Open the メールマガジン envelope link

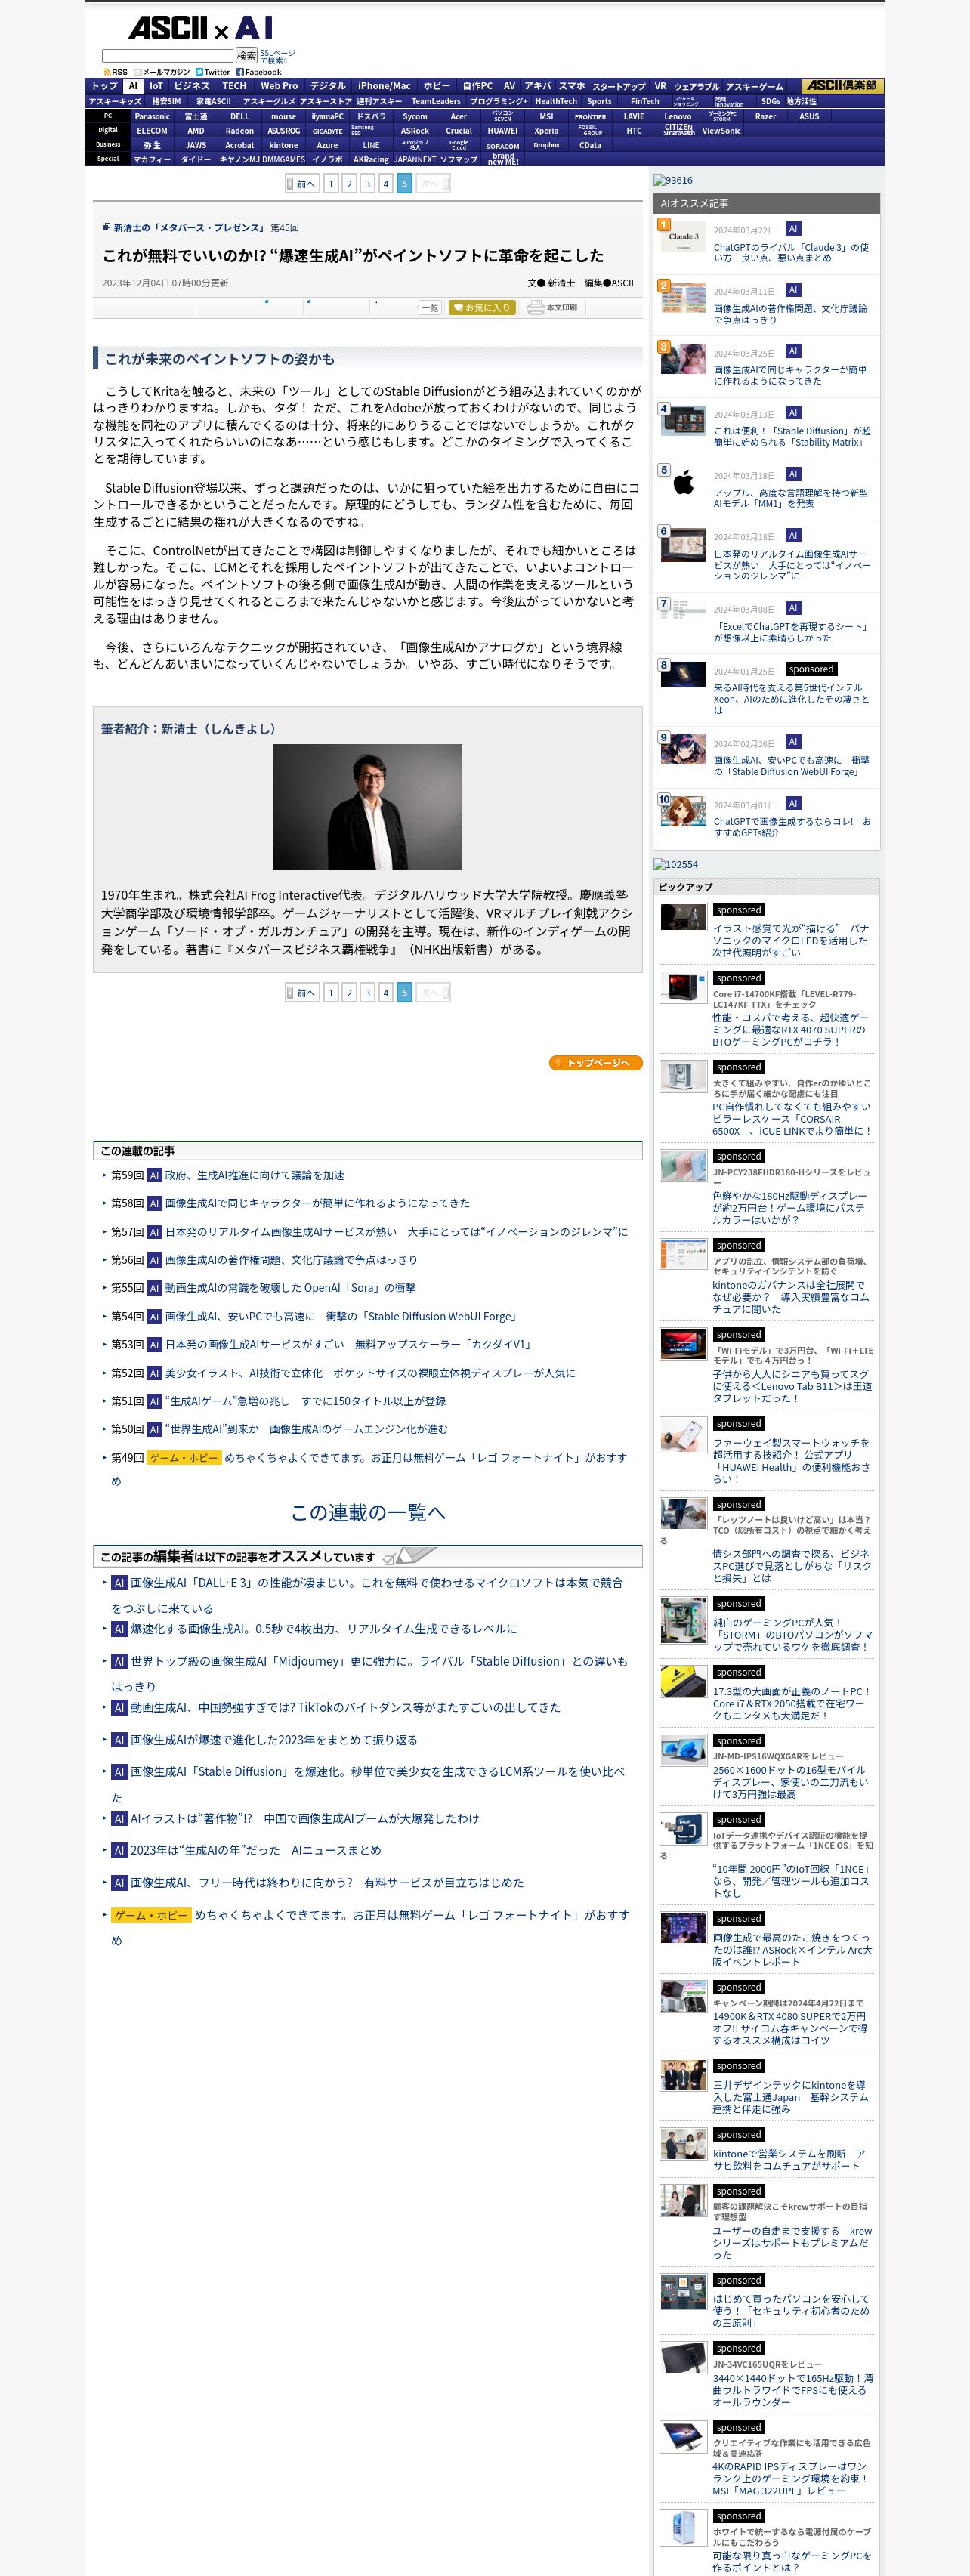162,72
